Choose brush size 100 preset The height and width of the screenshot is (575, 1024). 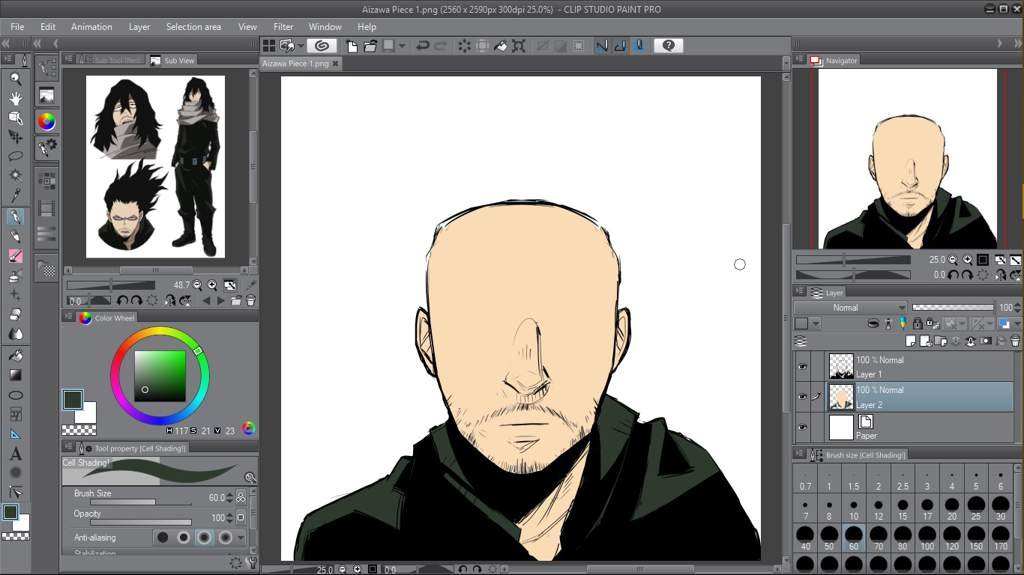(x=927, y=538)
